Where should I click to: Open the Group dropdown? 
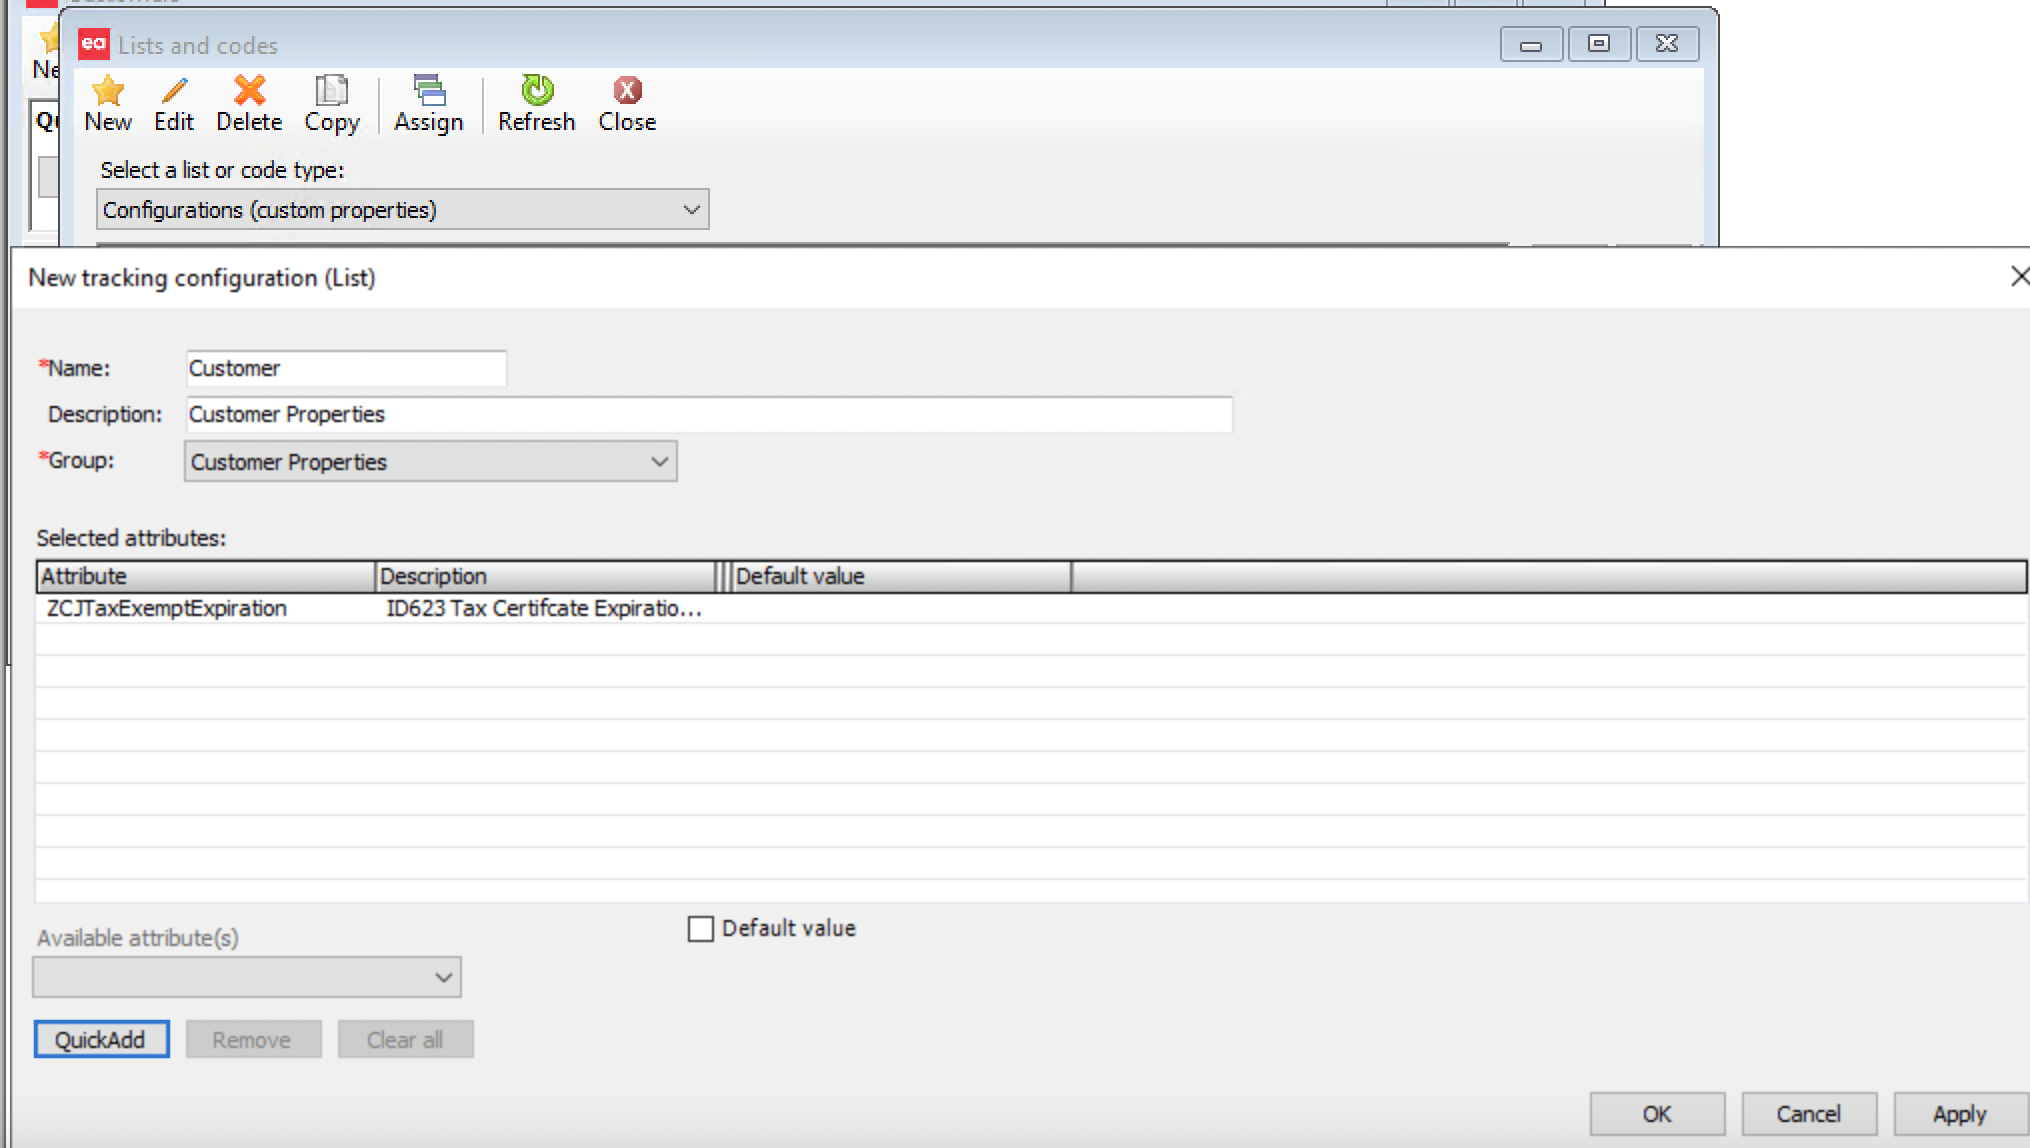pyautogui.click(x=431, y=462)
